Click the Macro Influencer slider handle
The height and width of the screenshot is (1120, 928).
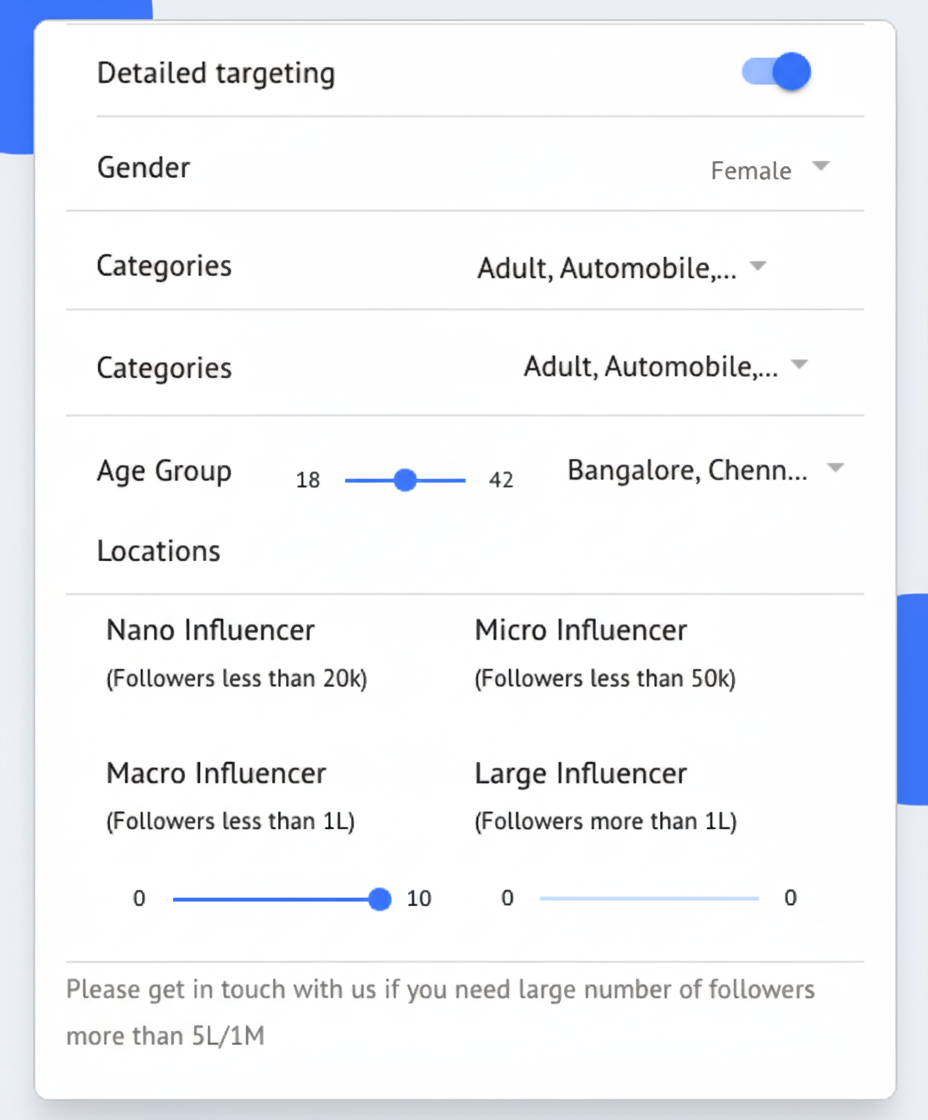click(x=379, y=899)
